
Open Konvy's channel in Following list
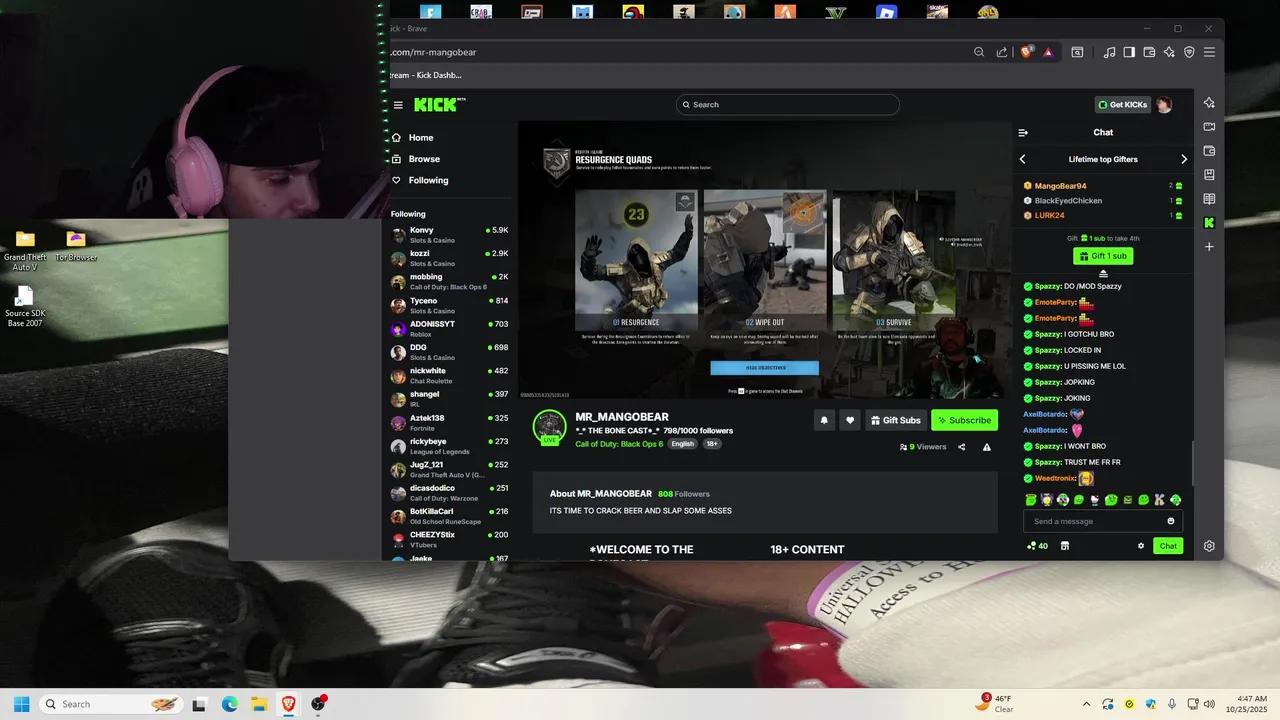pyautogui.click(x=449, y=235)
